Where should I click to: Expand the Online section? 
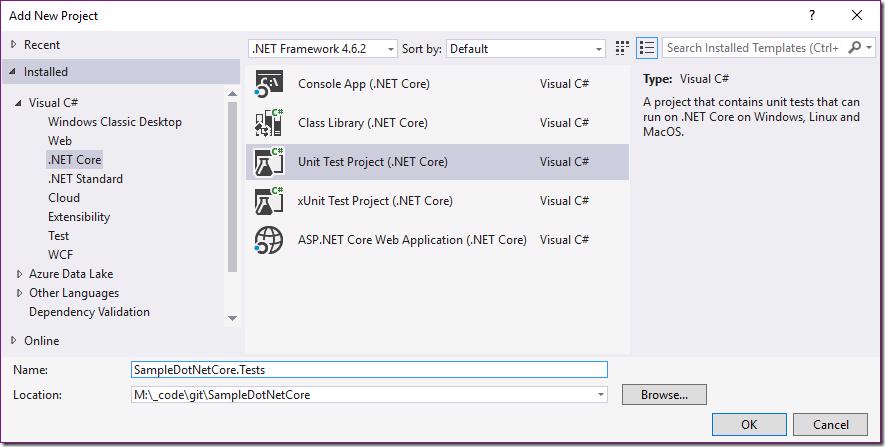tap(14, 340)
